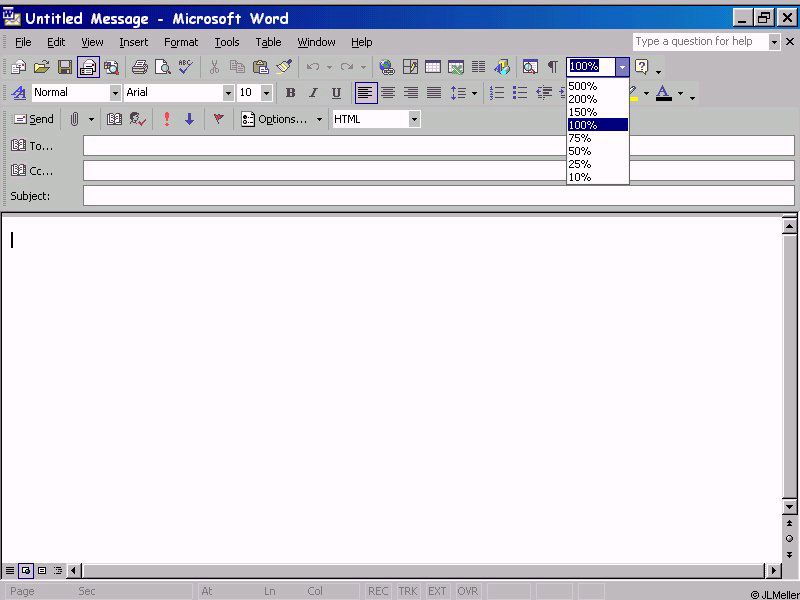Viewport: 800px width, 600px height.
Task: Open Tables and Borders toolbar icon
Action: [410, 67]
